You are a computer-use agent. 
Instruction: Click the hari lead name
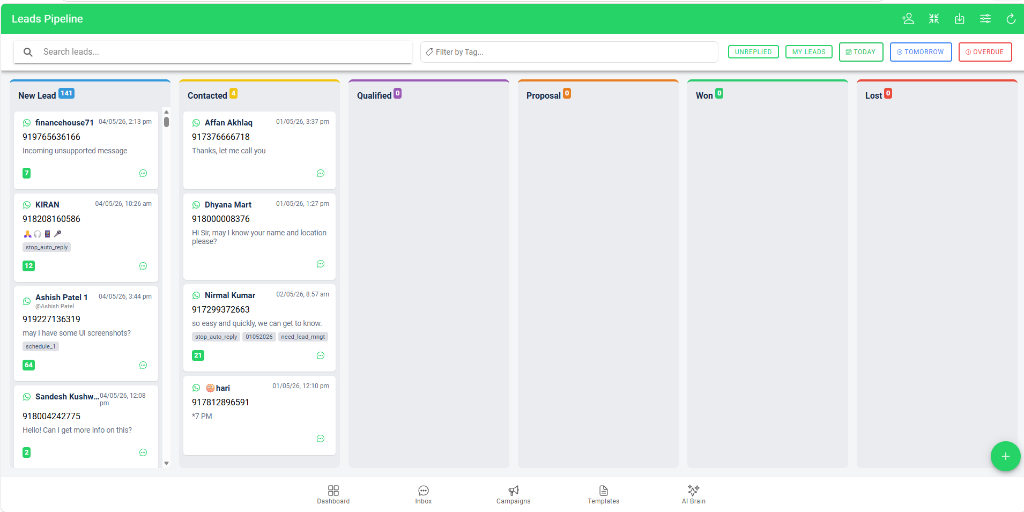pos(222,388)
